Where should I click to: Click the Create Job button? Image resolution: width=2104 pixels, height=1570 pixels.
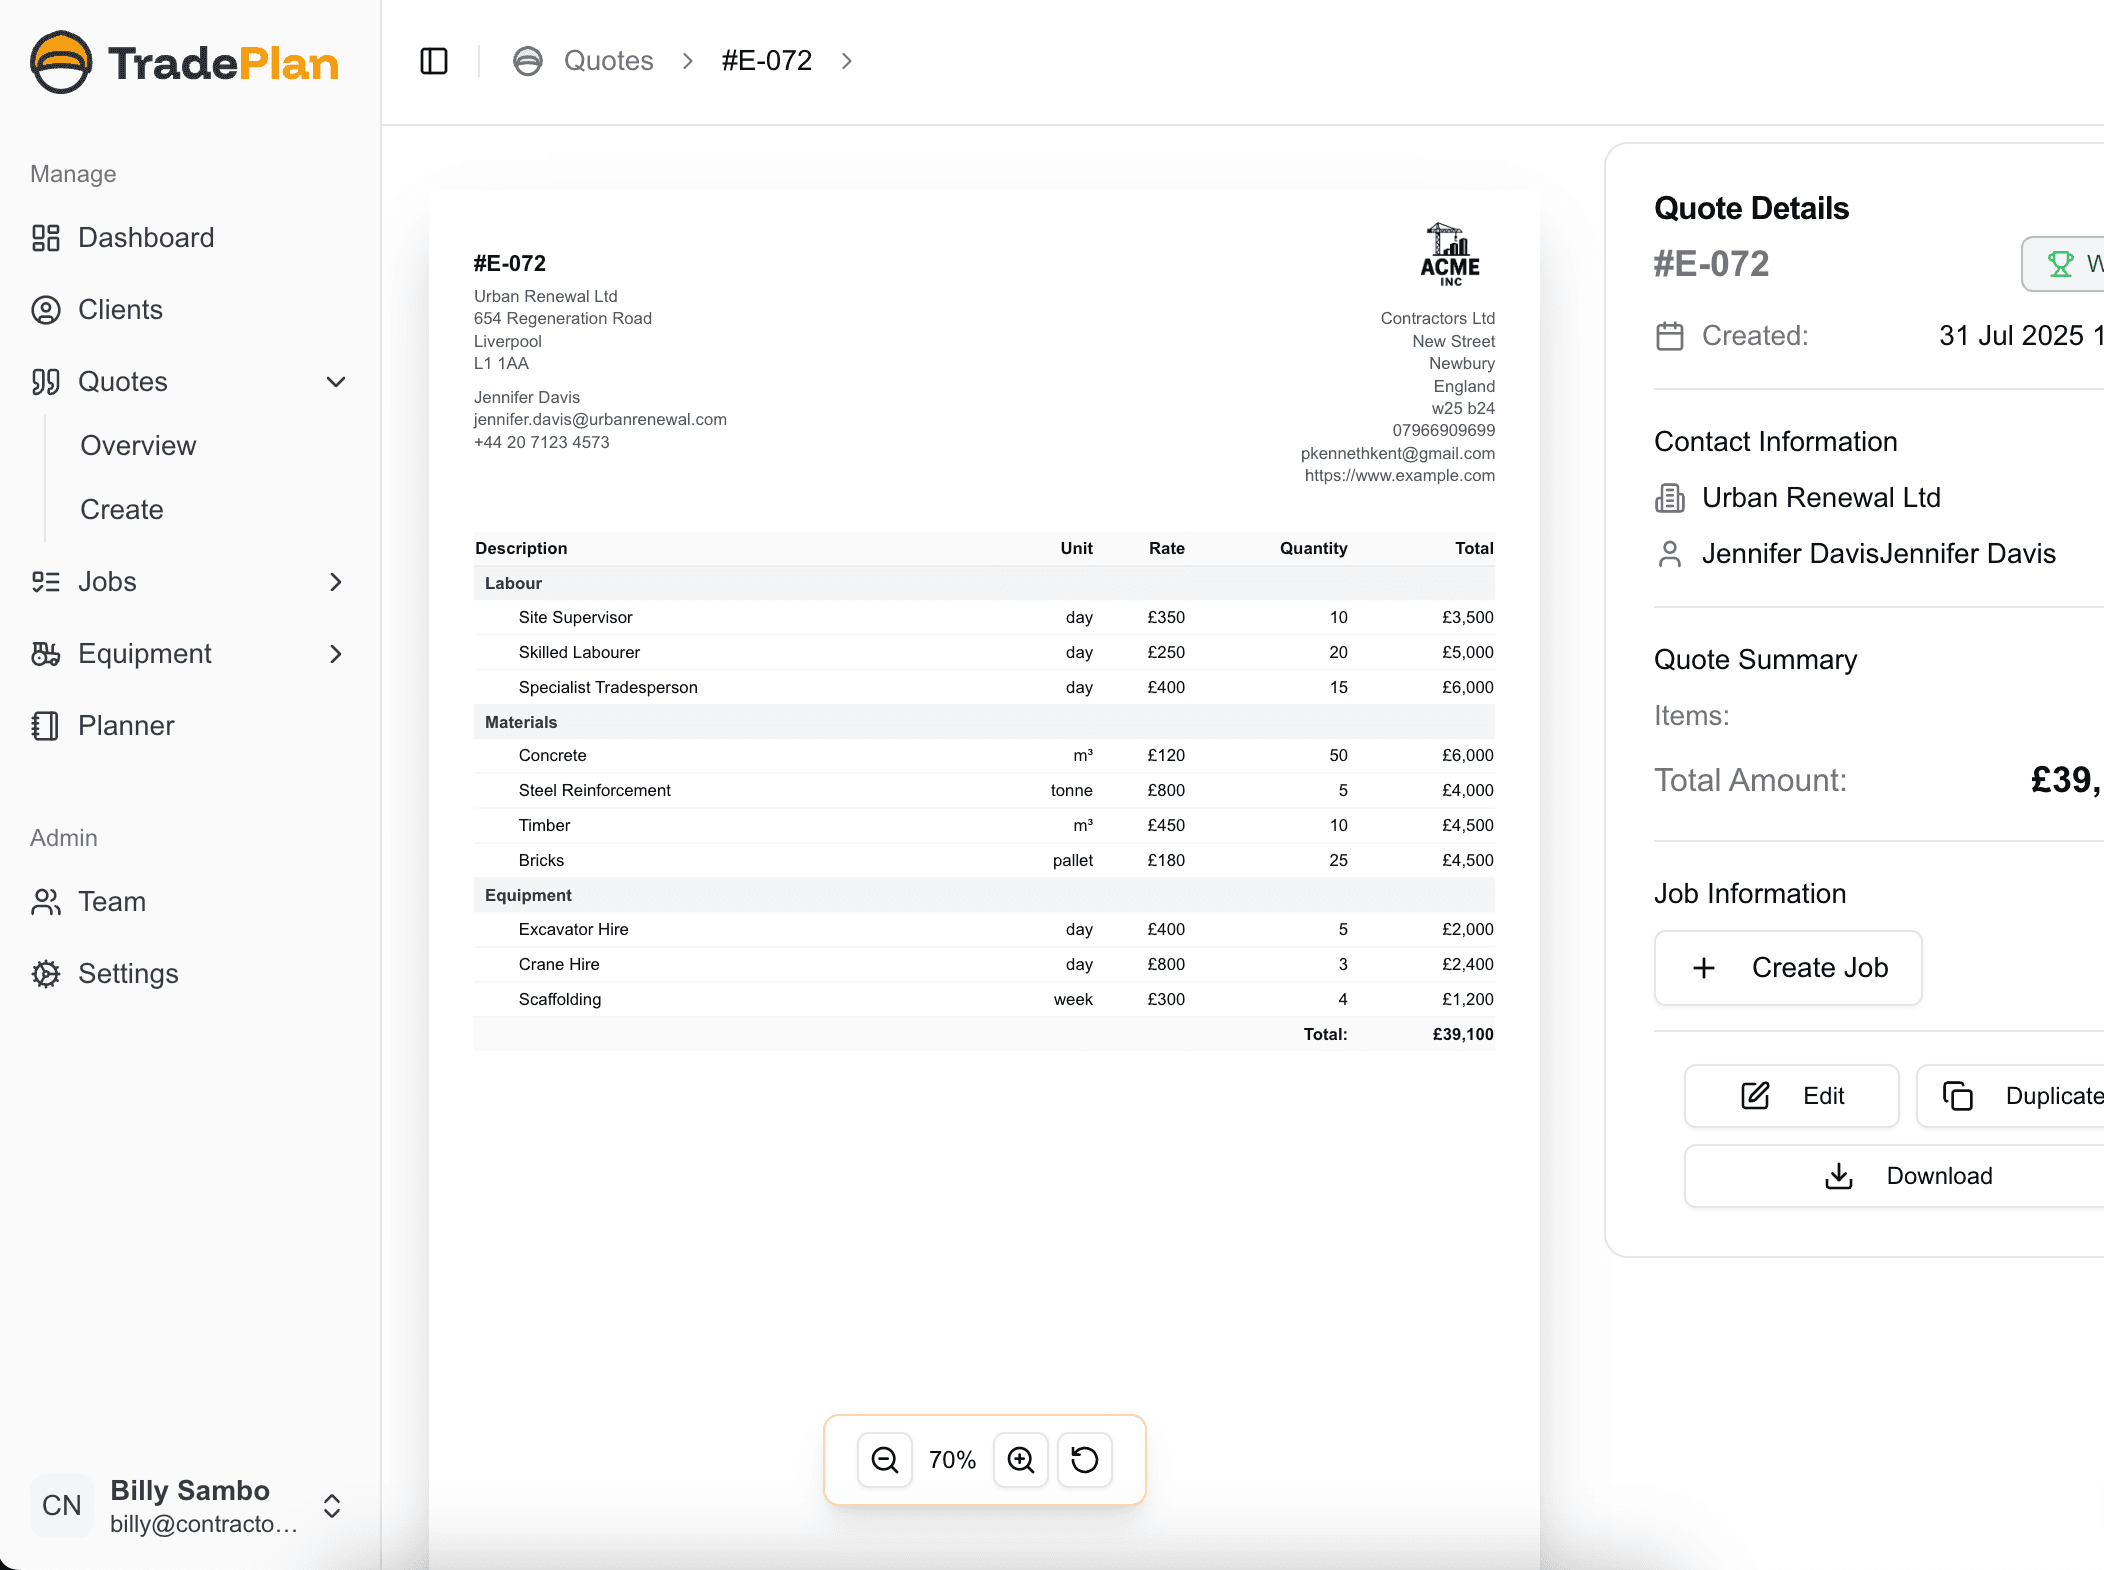pos(1787,967)
